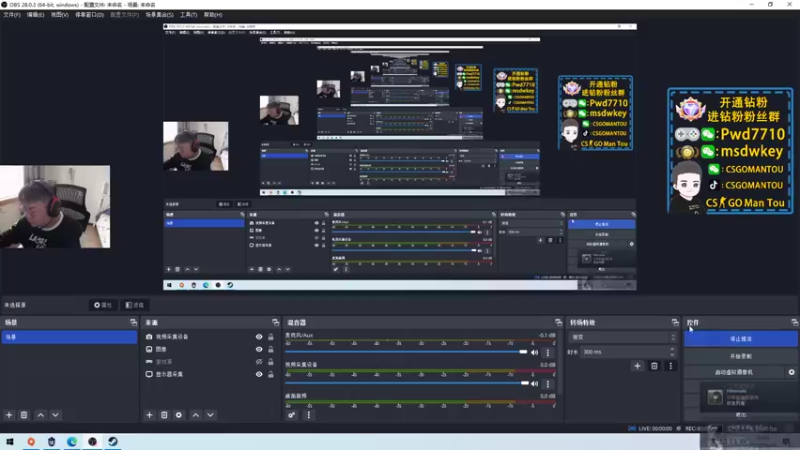Add a new scene with plus icon
The width and height of the screenshot is (800, 450).
[x=9, y=415]
